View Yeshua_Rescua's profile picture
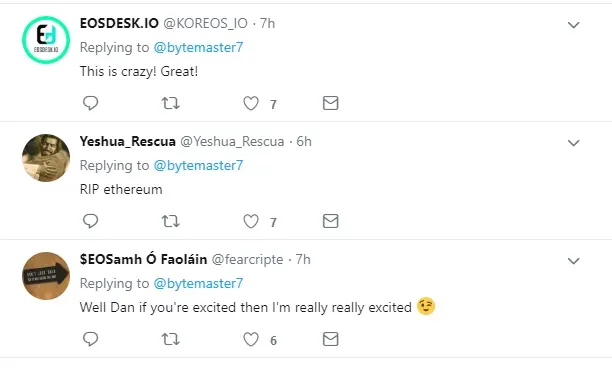This screenshot has width=612, height=368. click(x=46, y=158)
